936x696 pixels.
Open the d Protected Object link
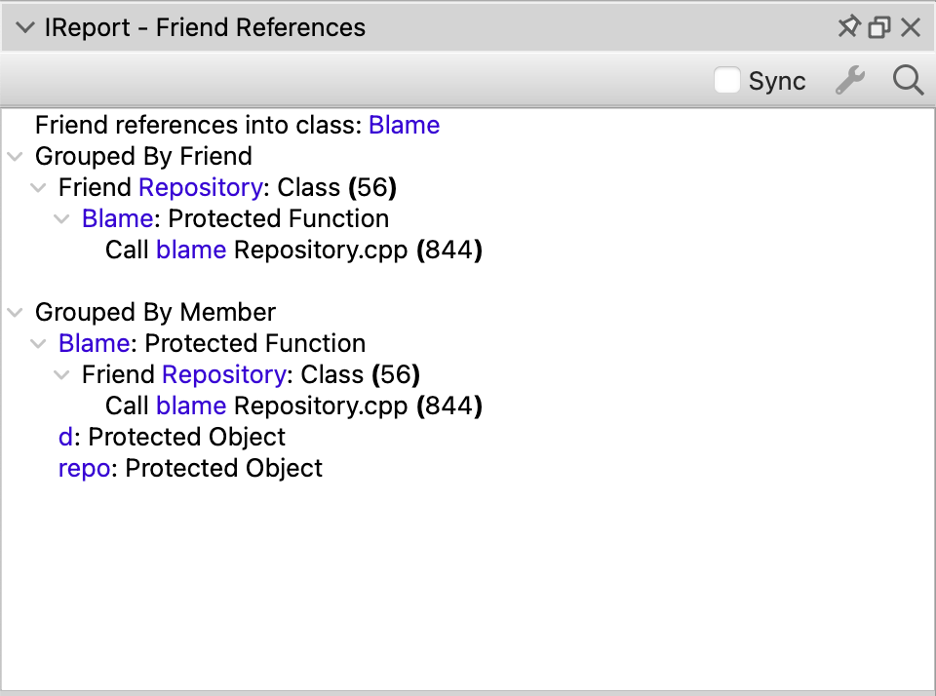[65, 437]
